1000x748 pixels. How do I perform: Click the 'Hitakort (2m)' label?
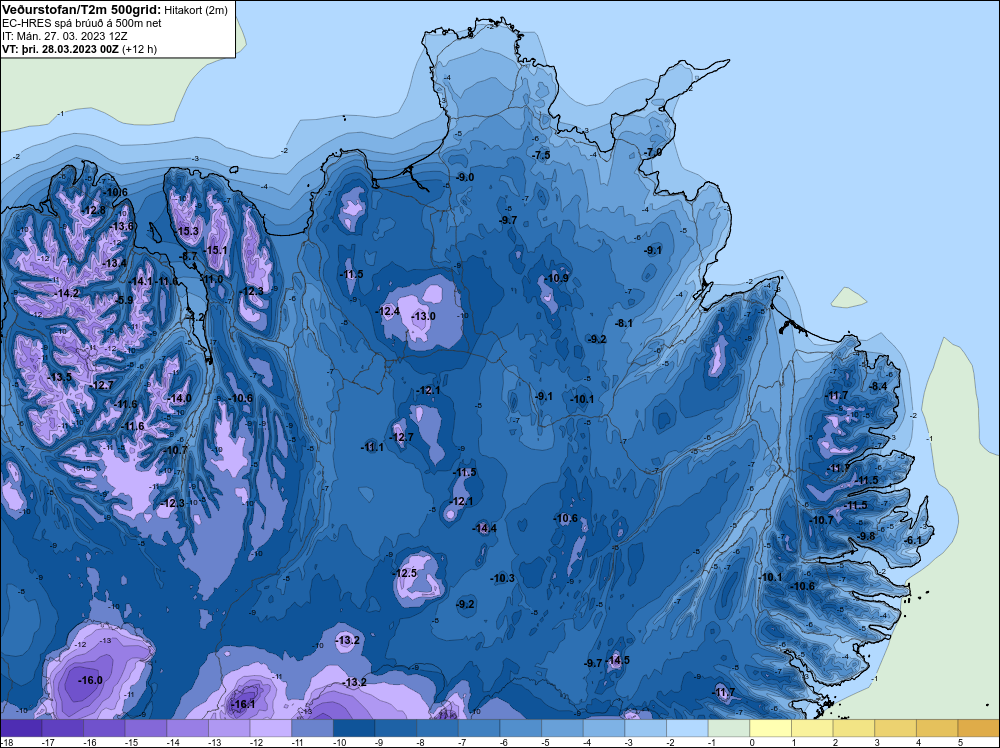pyautogui.click(x=195, y=11)
